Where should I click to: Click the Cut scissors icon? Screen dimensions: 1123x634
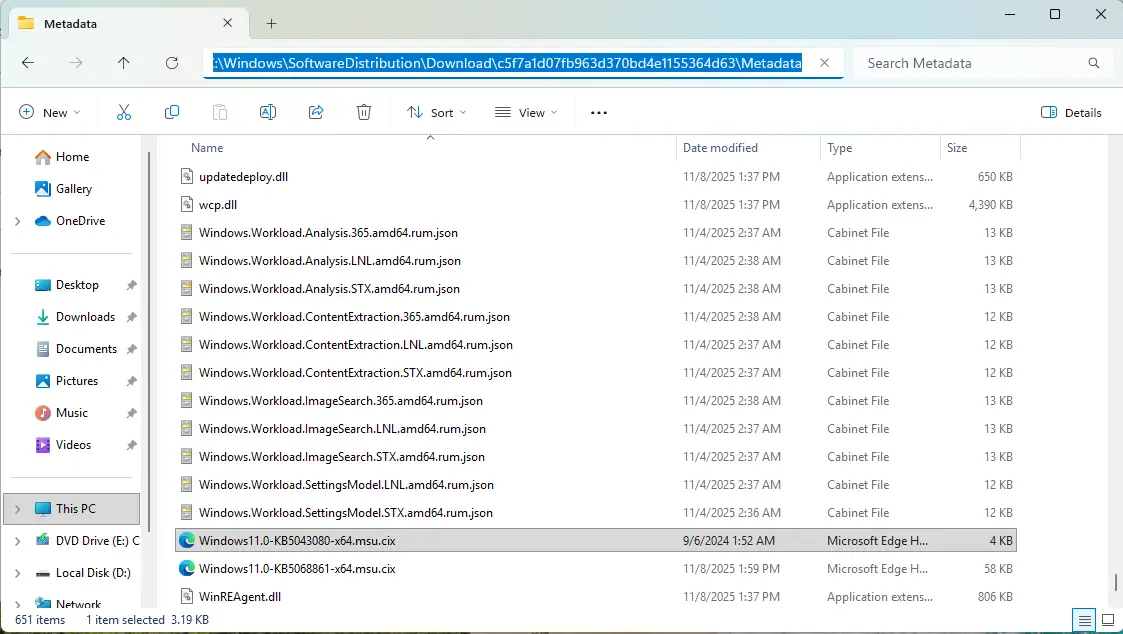(x=124, y=112)
